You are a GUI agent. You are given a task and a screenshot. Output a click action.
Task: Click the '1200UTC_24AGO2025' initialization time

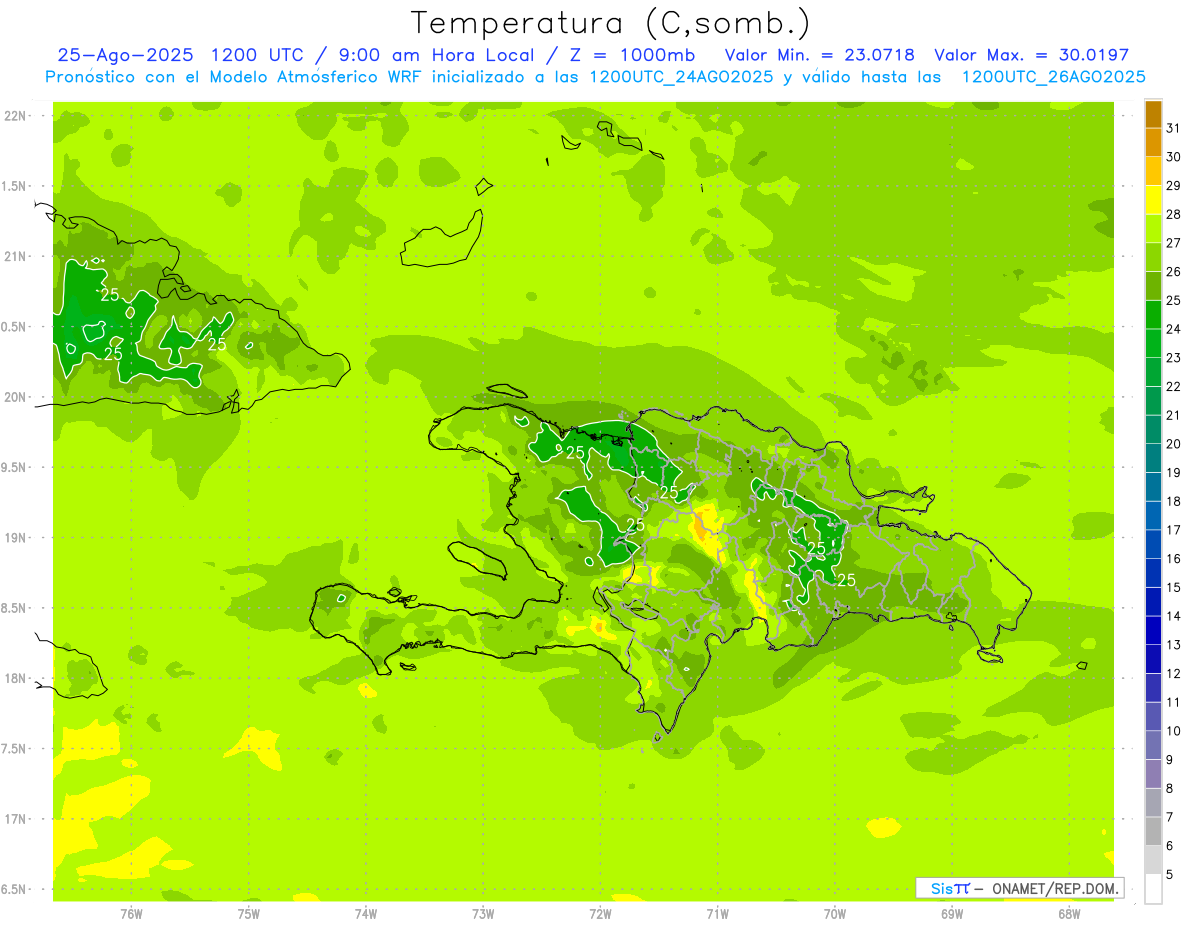coord(682,77)
